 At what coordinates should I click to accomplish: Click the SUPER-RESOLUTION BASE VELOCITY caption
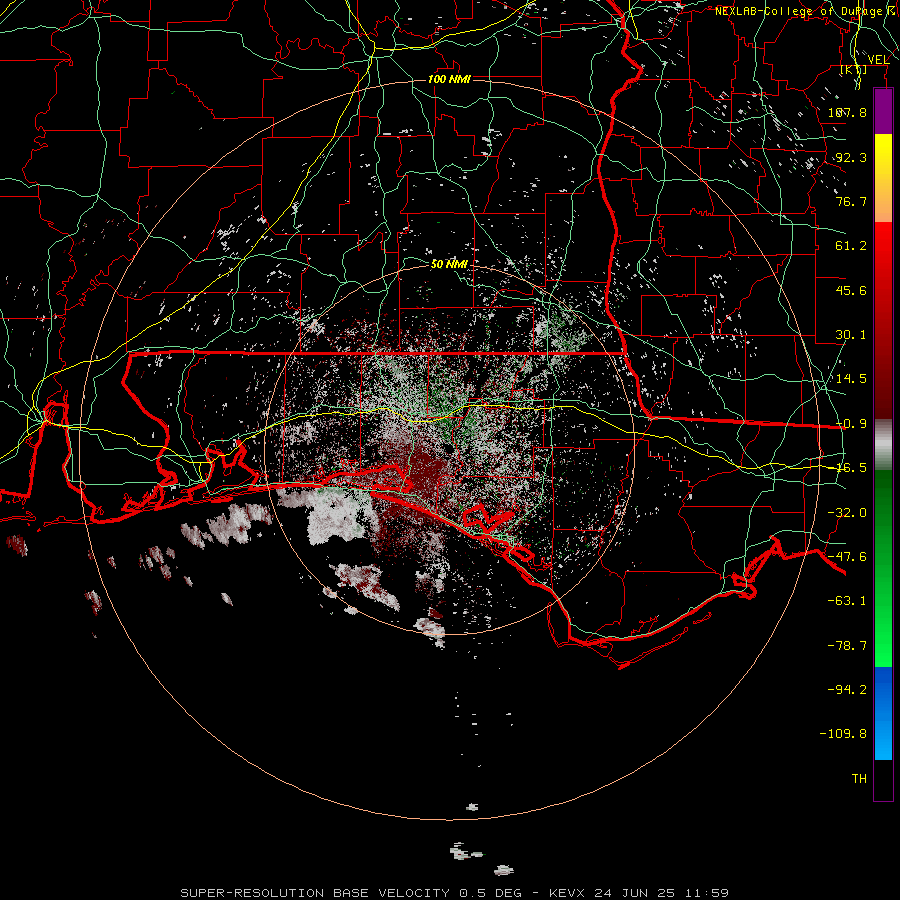click(x=317, y=893)
